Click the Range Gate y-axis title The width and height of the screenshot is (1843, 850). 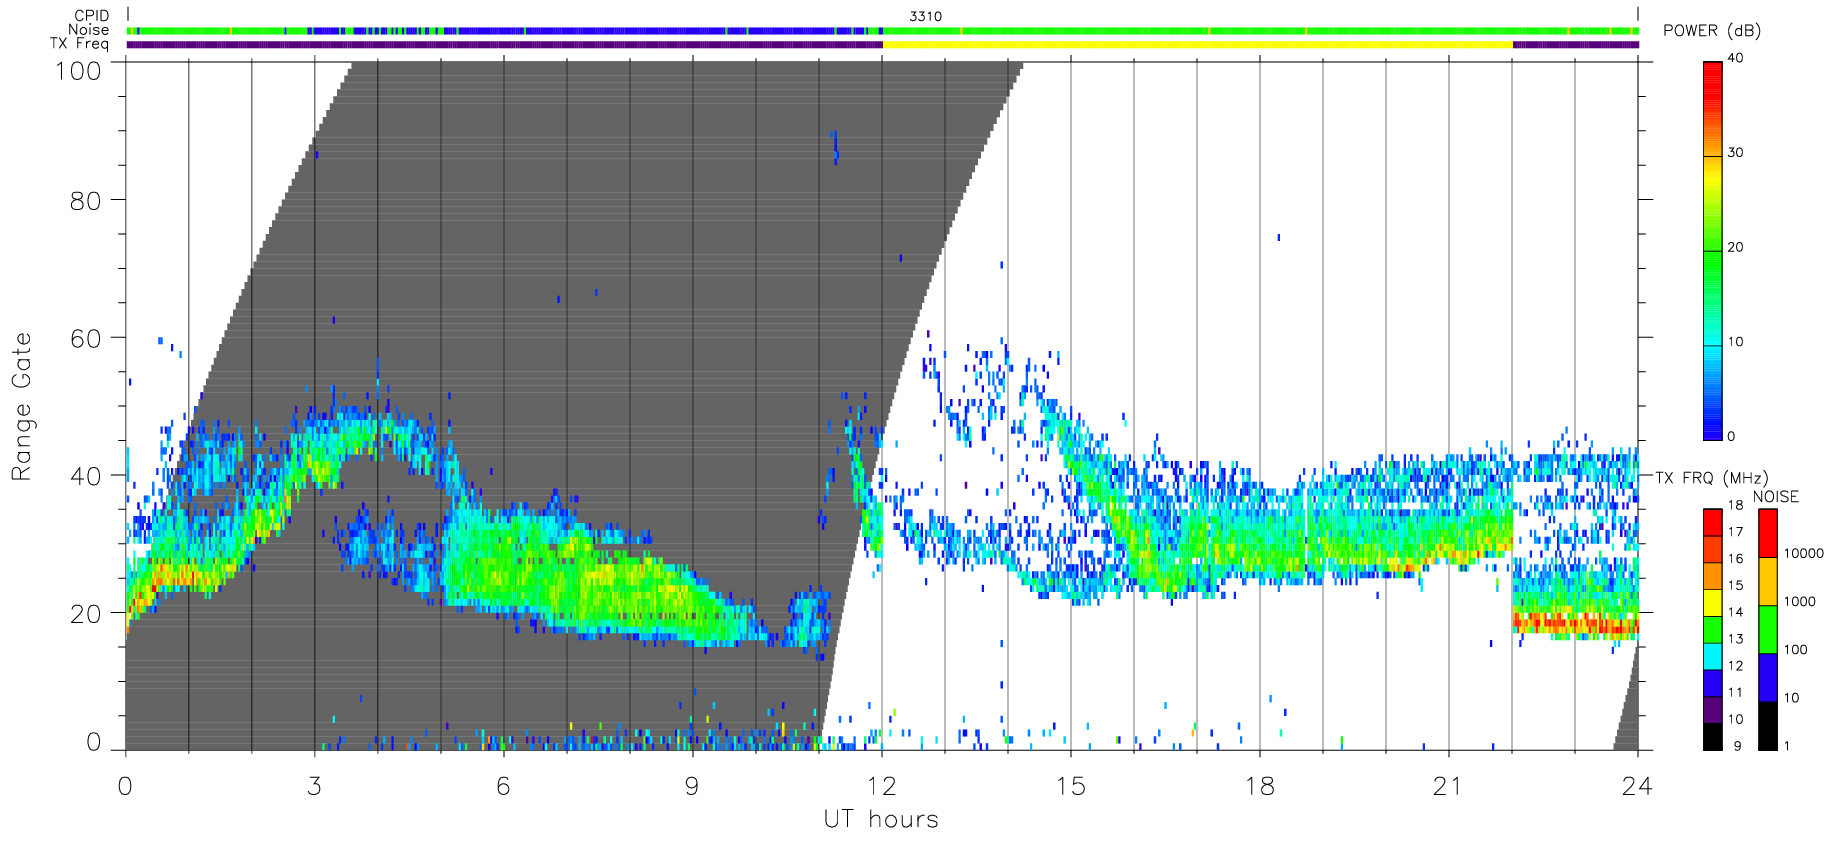[x=22, y=407]
